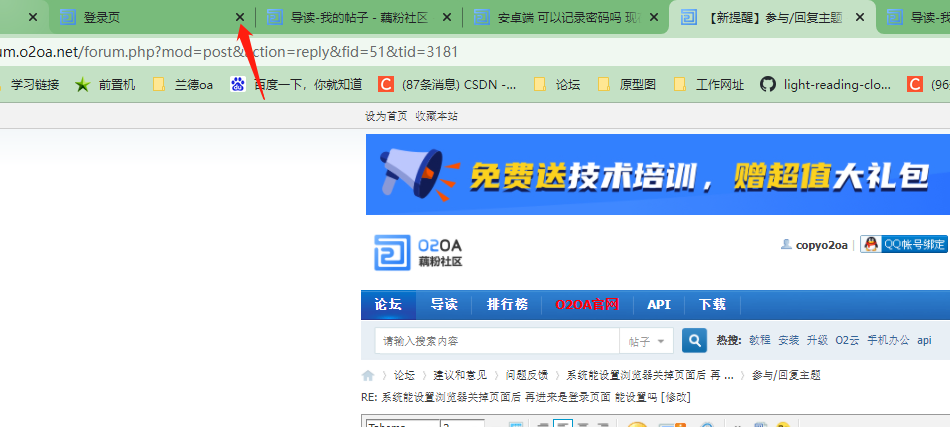This screenshot has width=950, height=427.
Task: Open the GitHub light-reading-clo bookmark
Action: (x=826, y=85)
